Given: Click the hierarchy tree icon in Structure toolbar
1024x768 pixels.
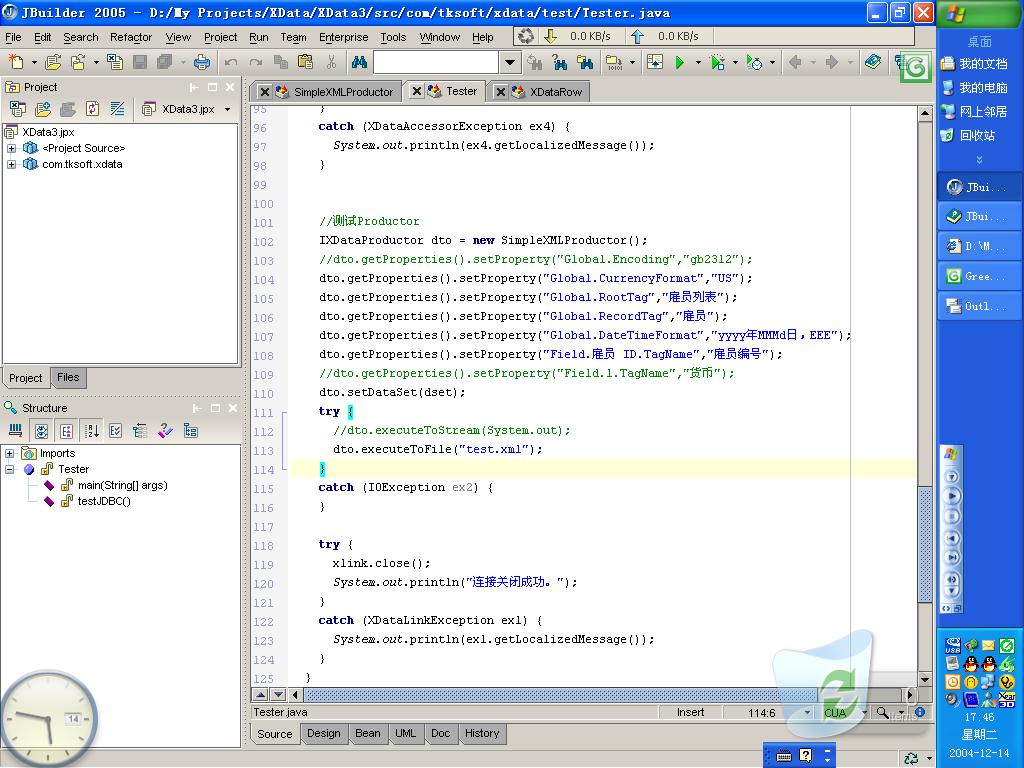Looking at the screenshot, I should click(x=140, y=430).
